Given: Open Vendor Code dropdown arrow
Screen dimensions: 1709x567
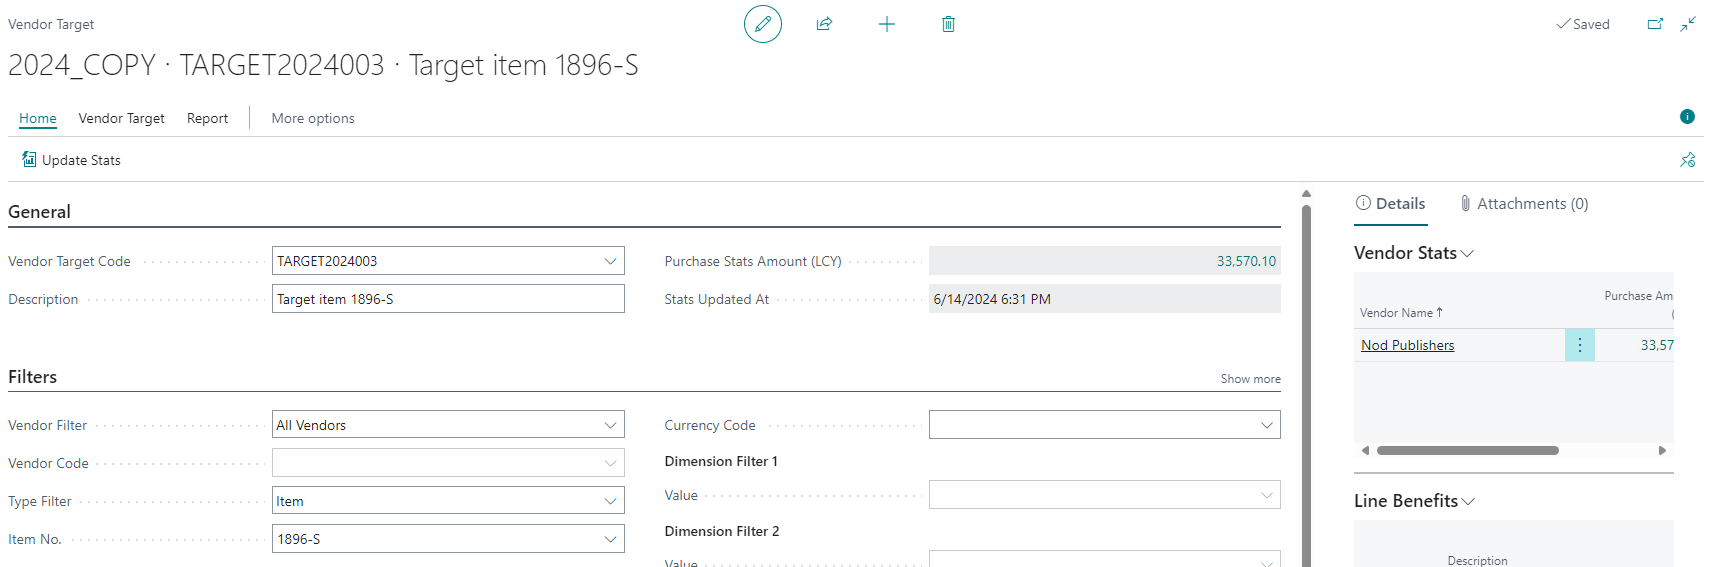Looking at the screenshot, I should tap(610, 463).
